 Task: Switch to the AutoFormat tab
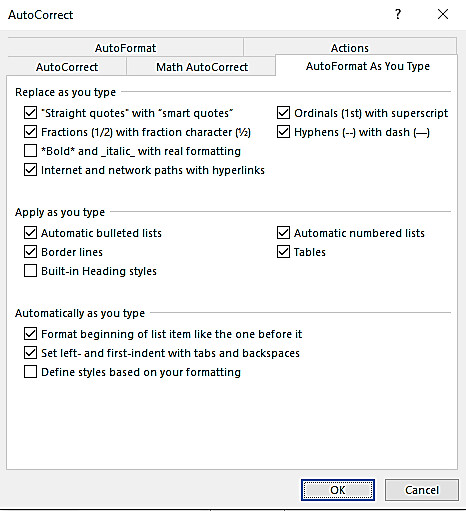(x=125, y=48)
